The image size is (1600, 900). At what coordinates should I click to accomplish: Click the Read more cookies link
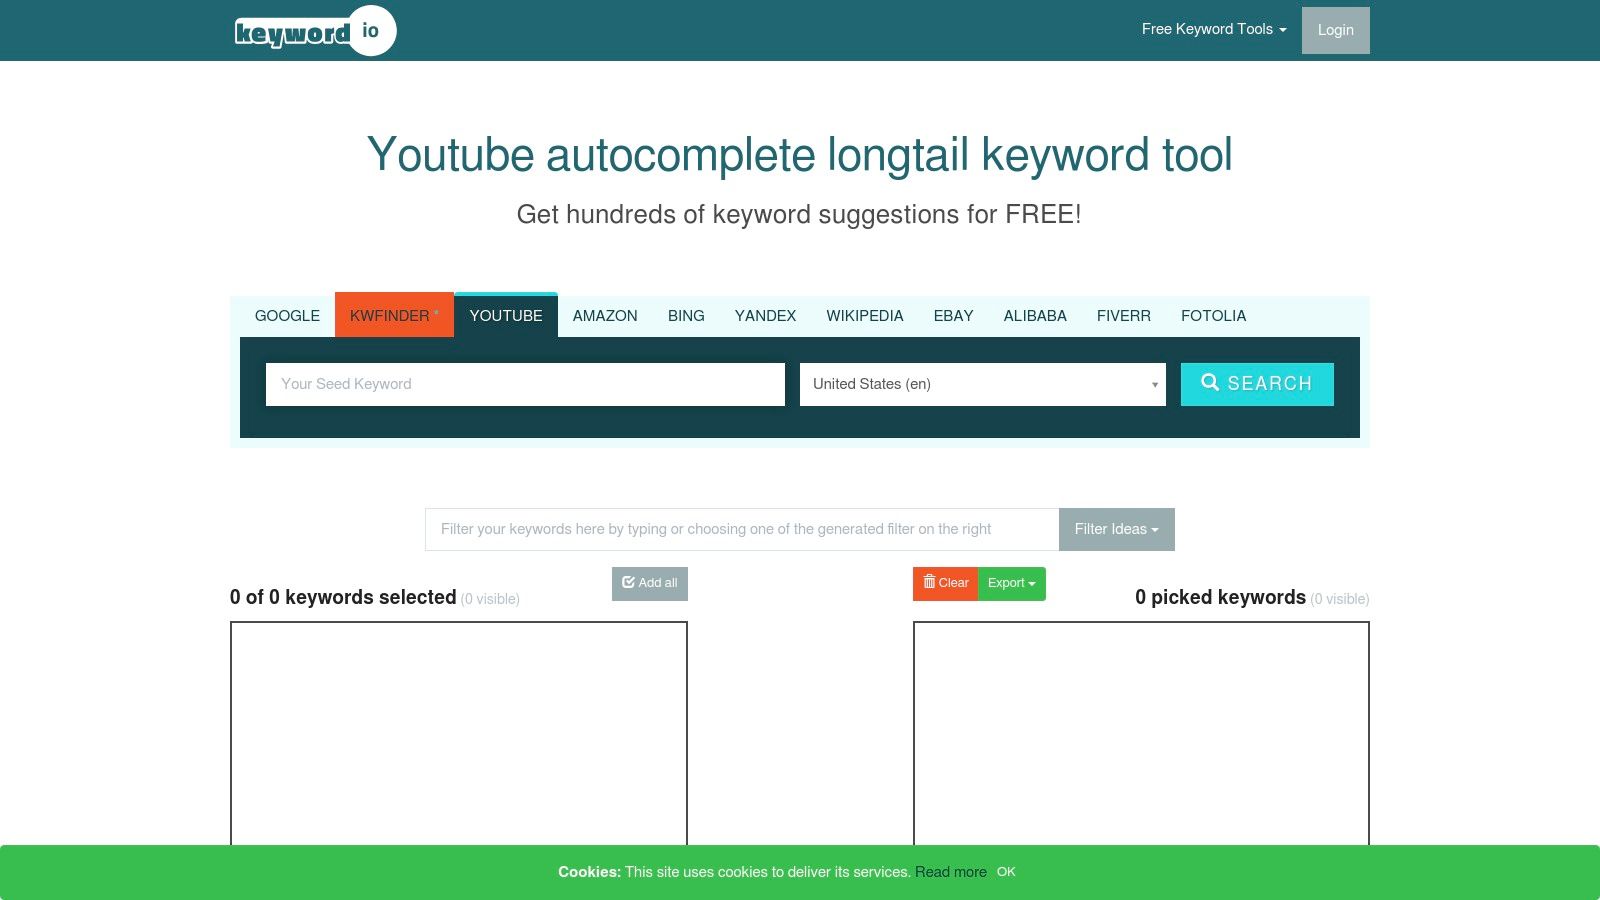[x=951, y=872]
